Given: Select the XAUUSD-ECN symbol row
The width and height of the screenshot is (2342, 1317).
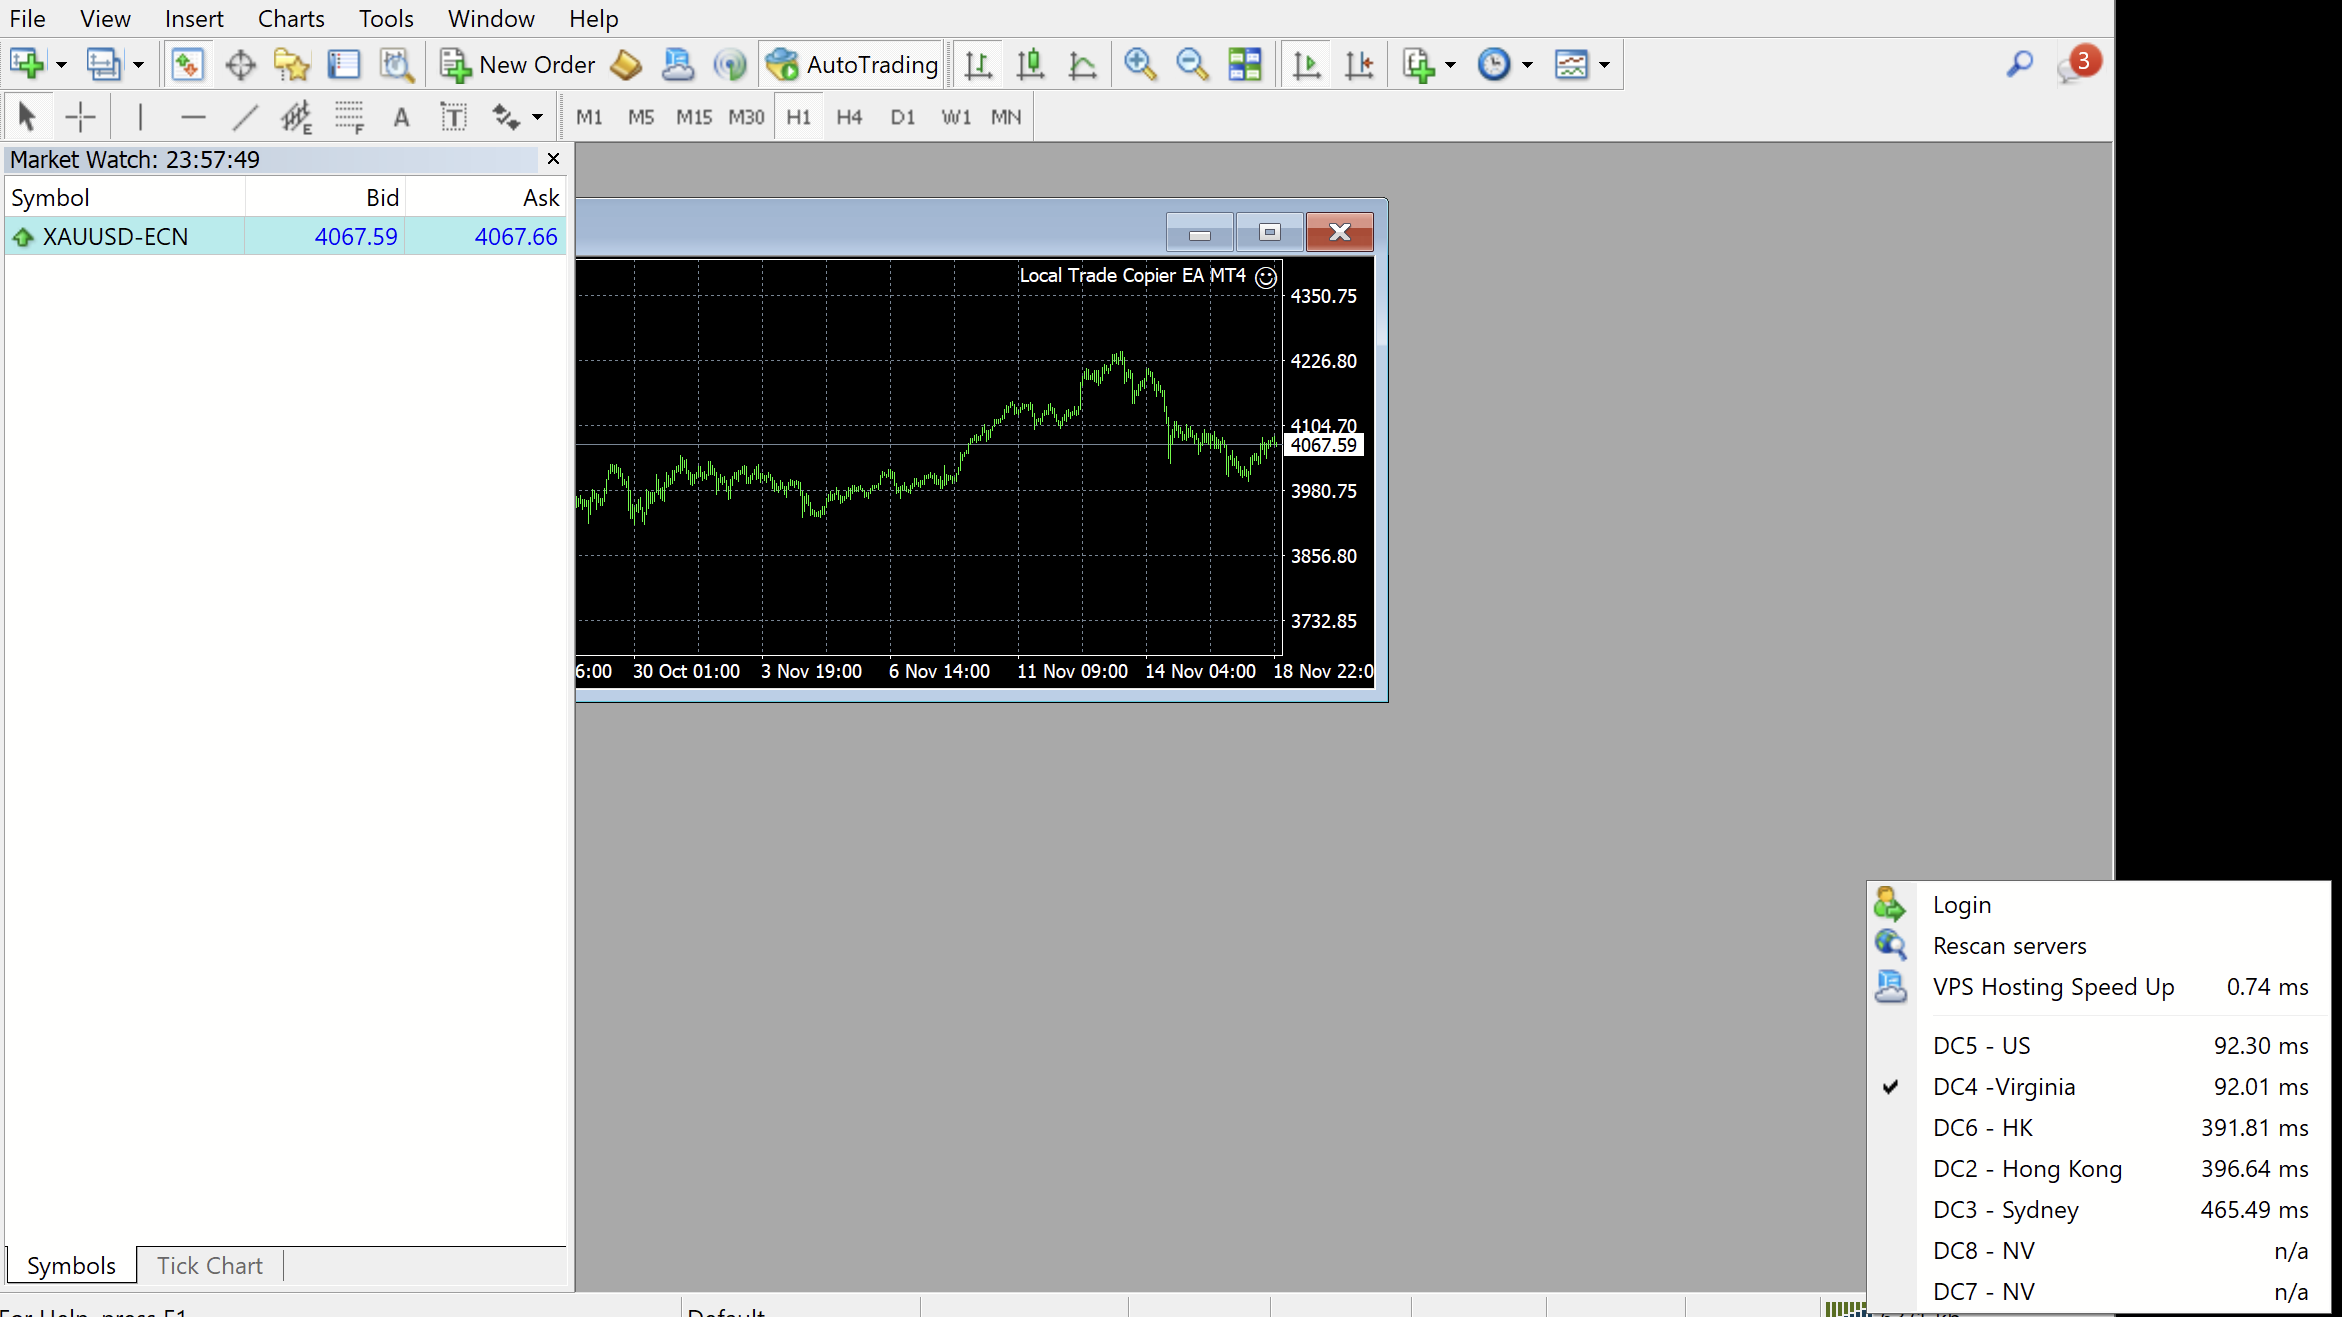Looking at the screenshot, I should click(x=115, y=237).
